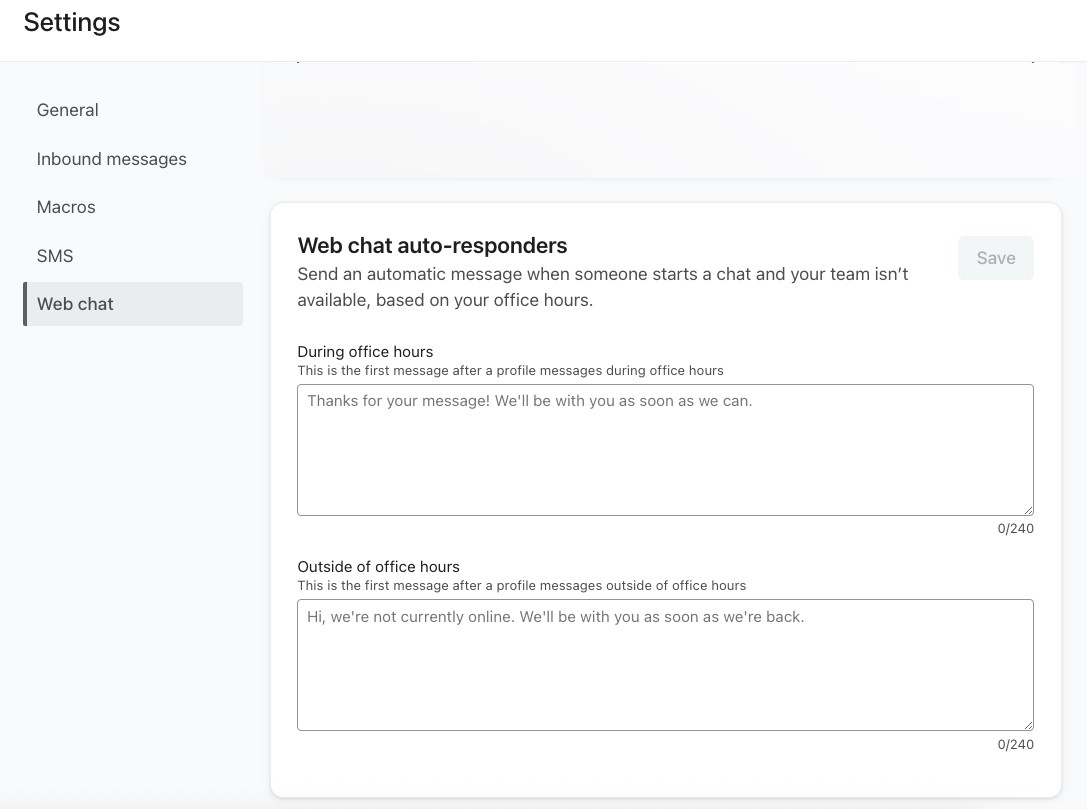Focus the During office hours message box
The height and width of the screenshot is (809, 1087).
tap(665, 450)
